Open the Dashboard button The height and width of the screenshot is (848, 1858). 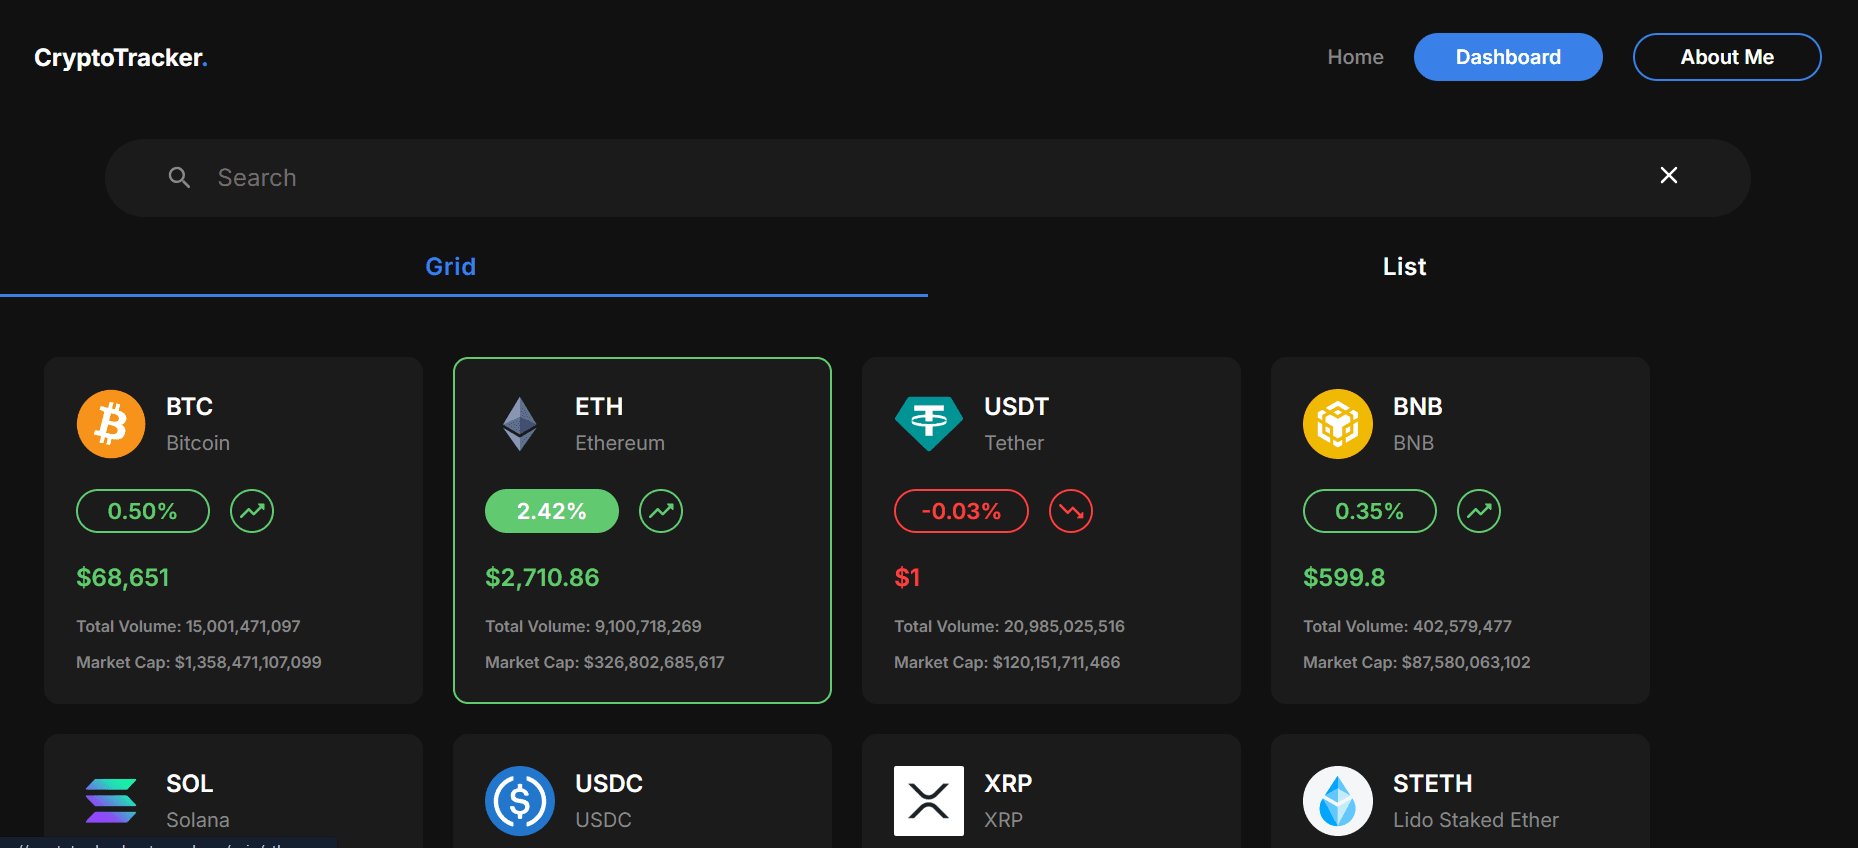(x=1508, y=57)
